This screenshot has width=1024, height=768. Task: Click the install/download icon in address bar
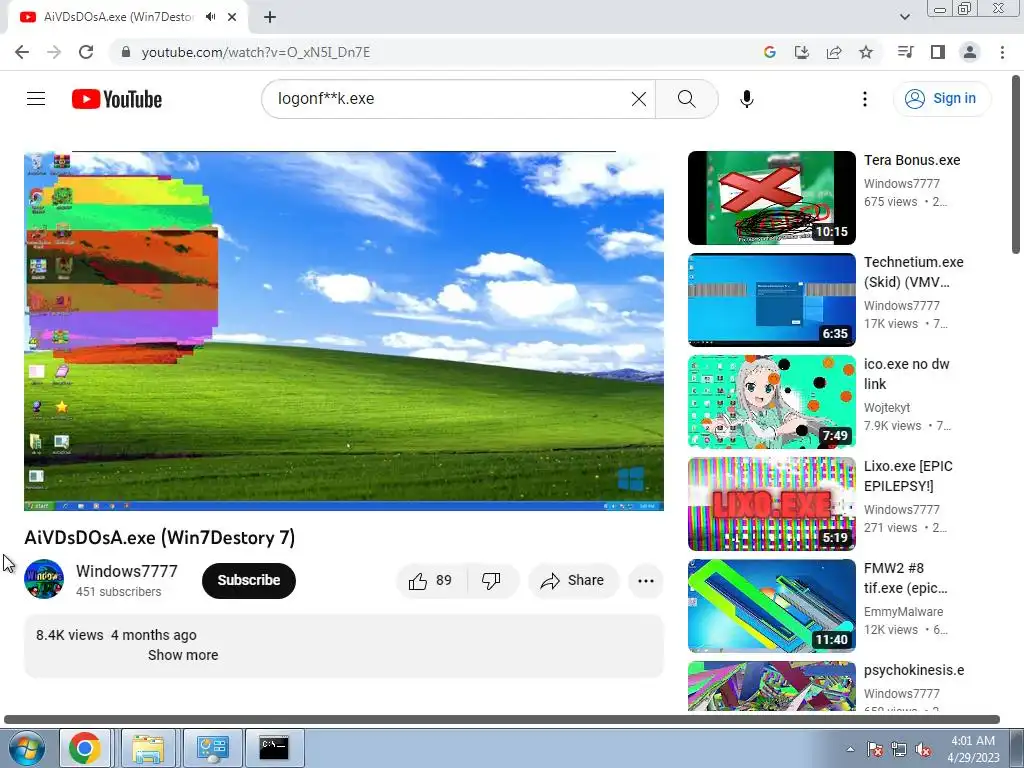tap(801, 52)
